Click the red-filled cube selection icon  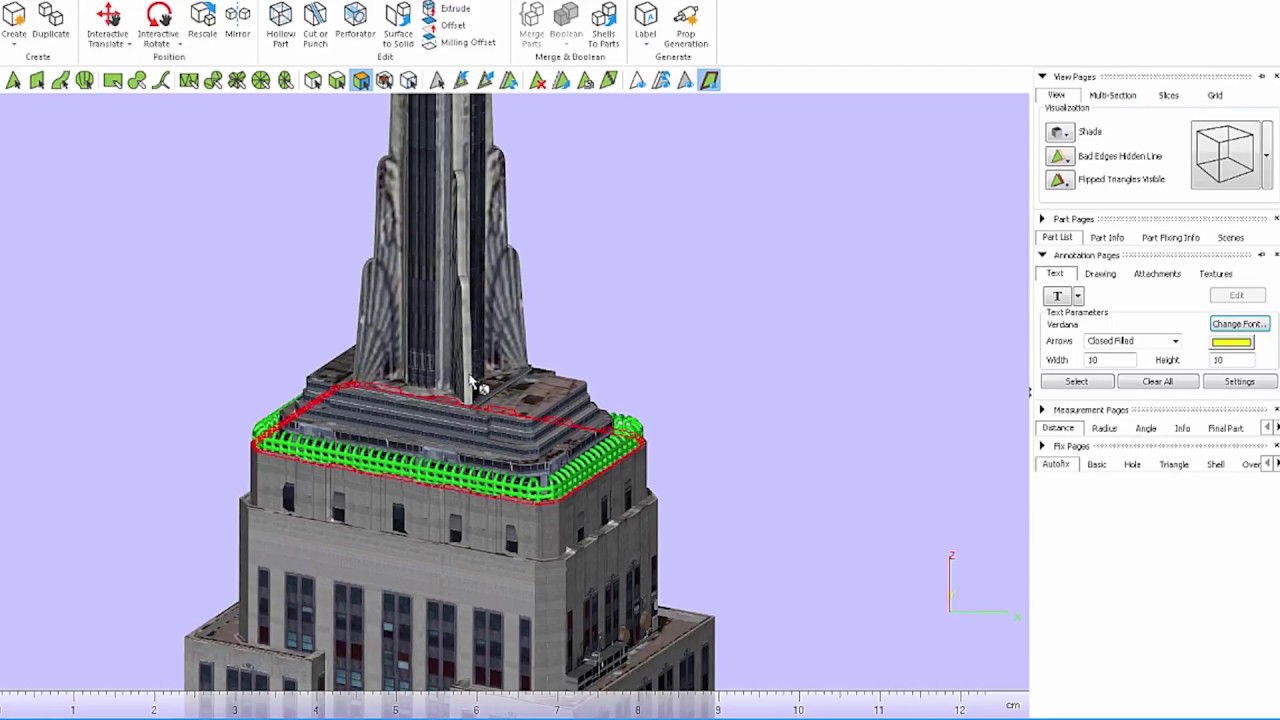[384, 81]
